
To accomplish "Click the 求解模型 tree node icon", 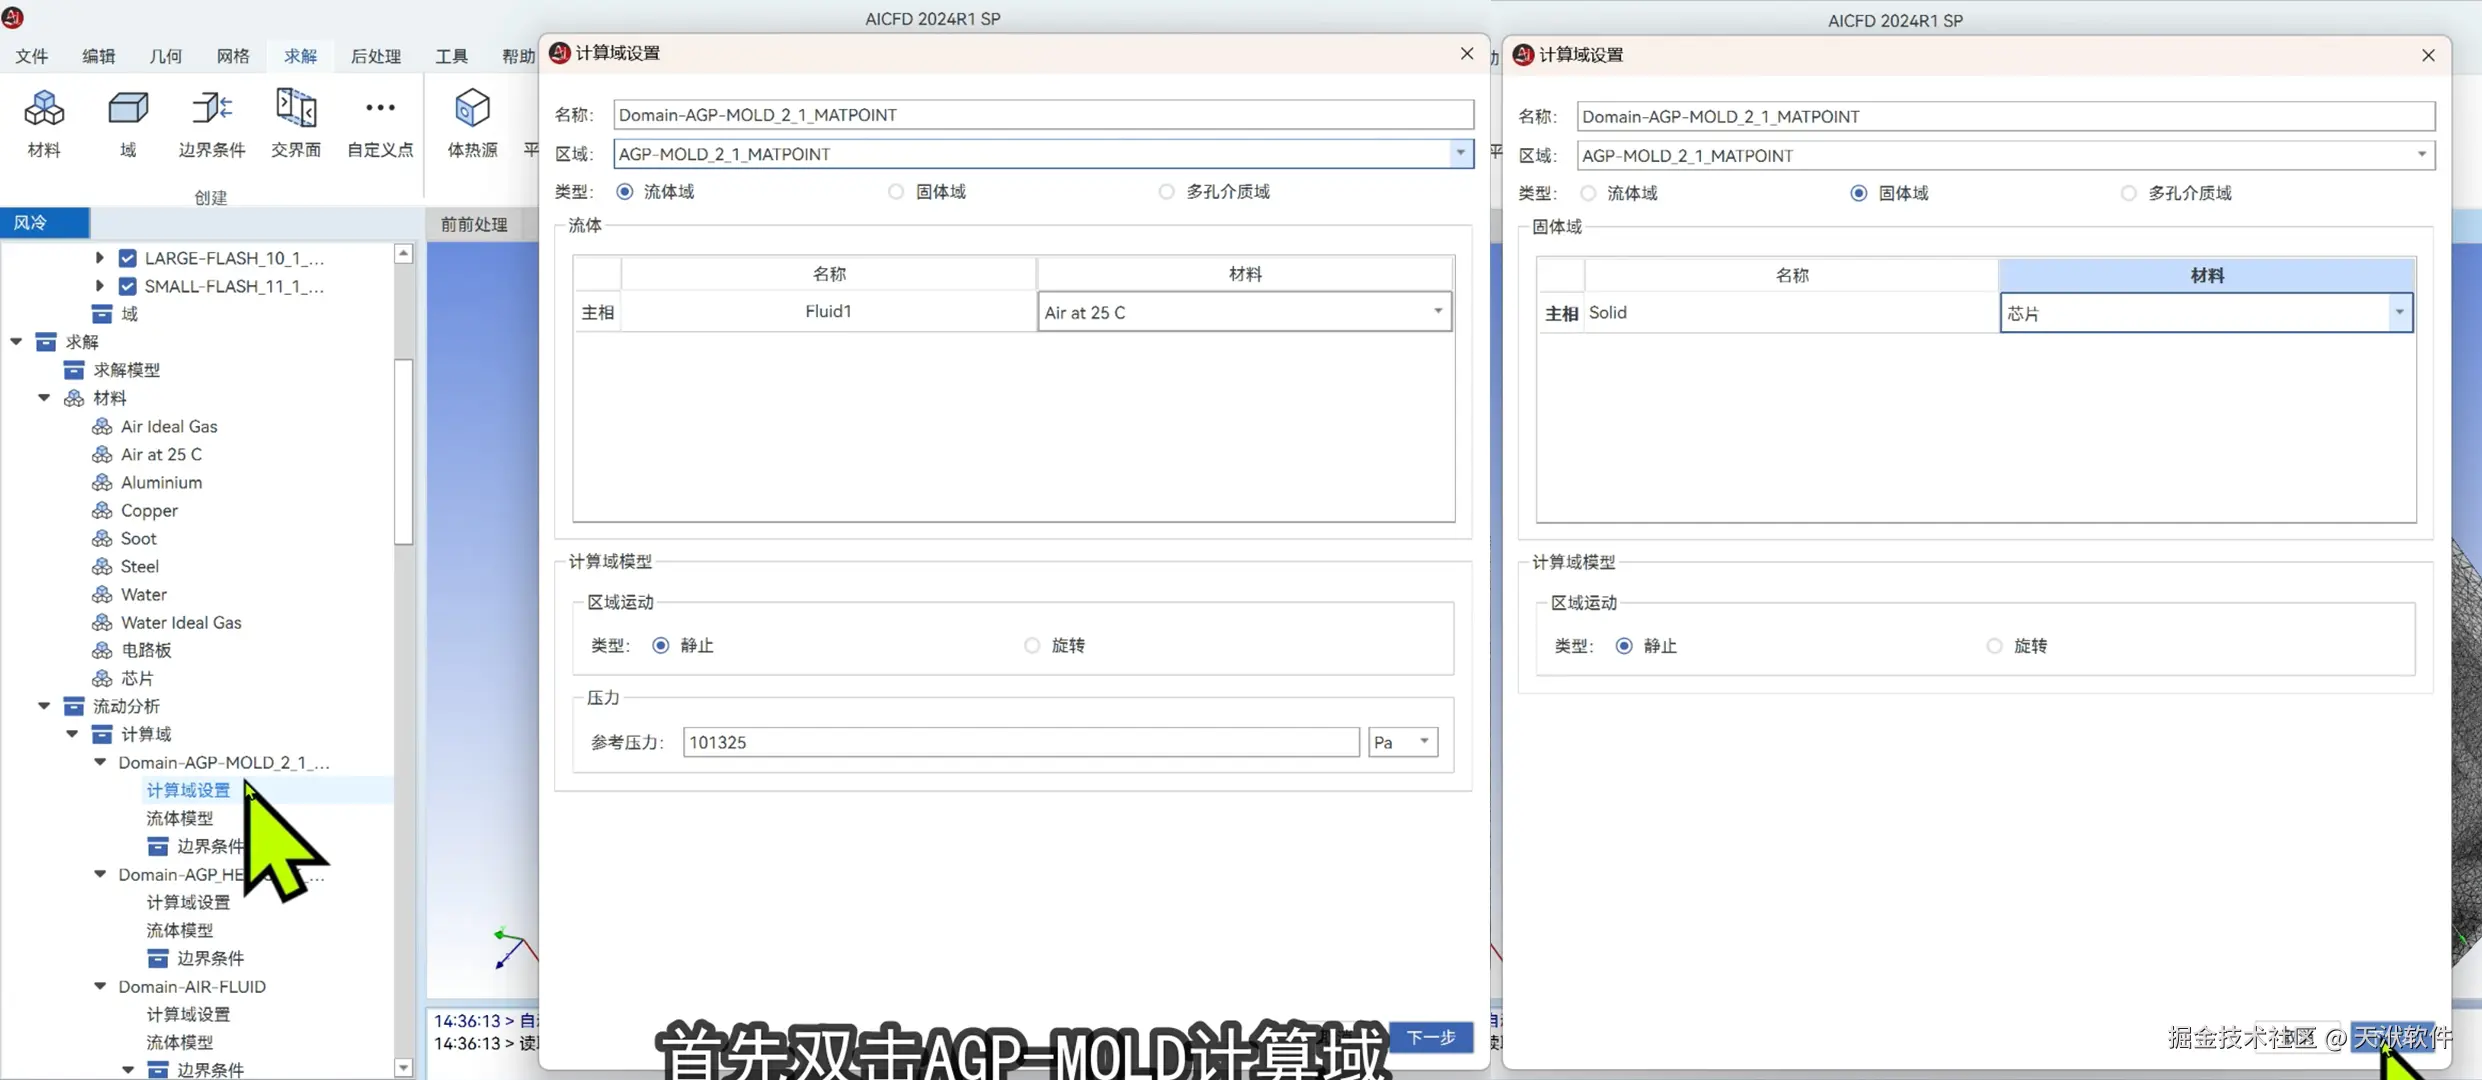I will click(x=74, y=370).
